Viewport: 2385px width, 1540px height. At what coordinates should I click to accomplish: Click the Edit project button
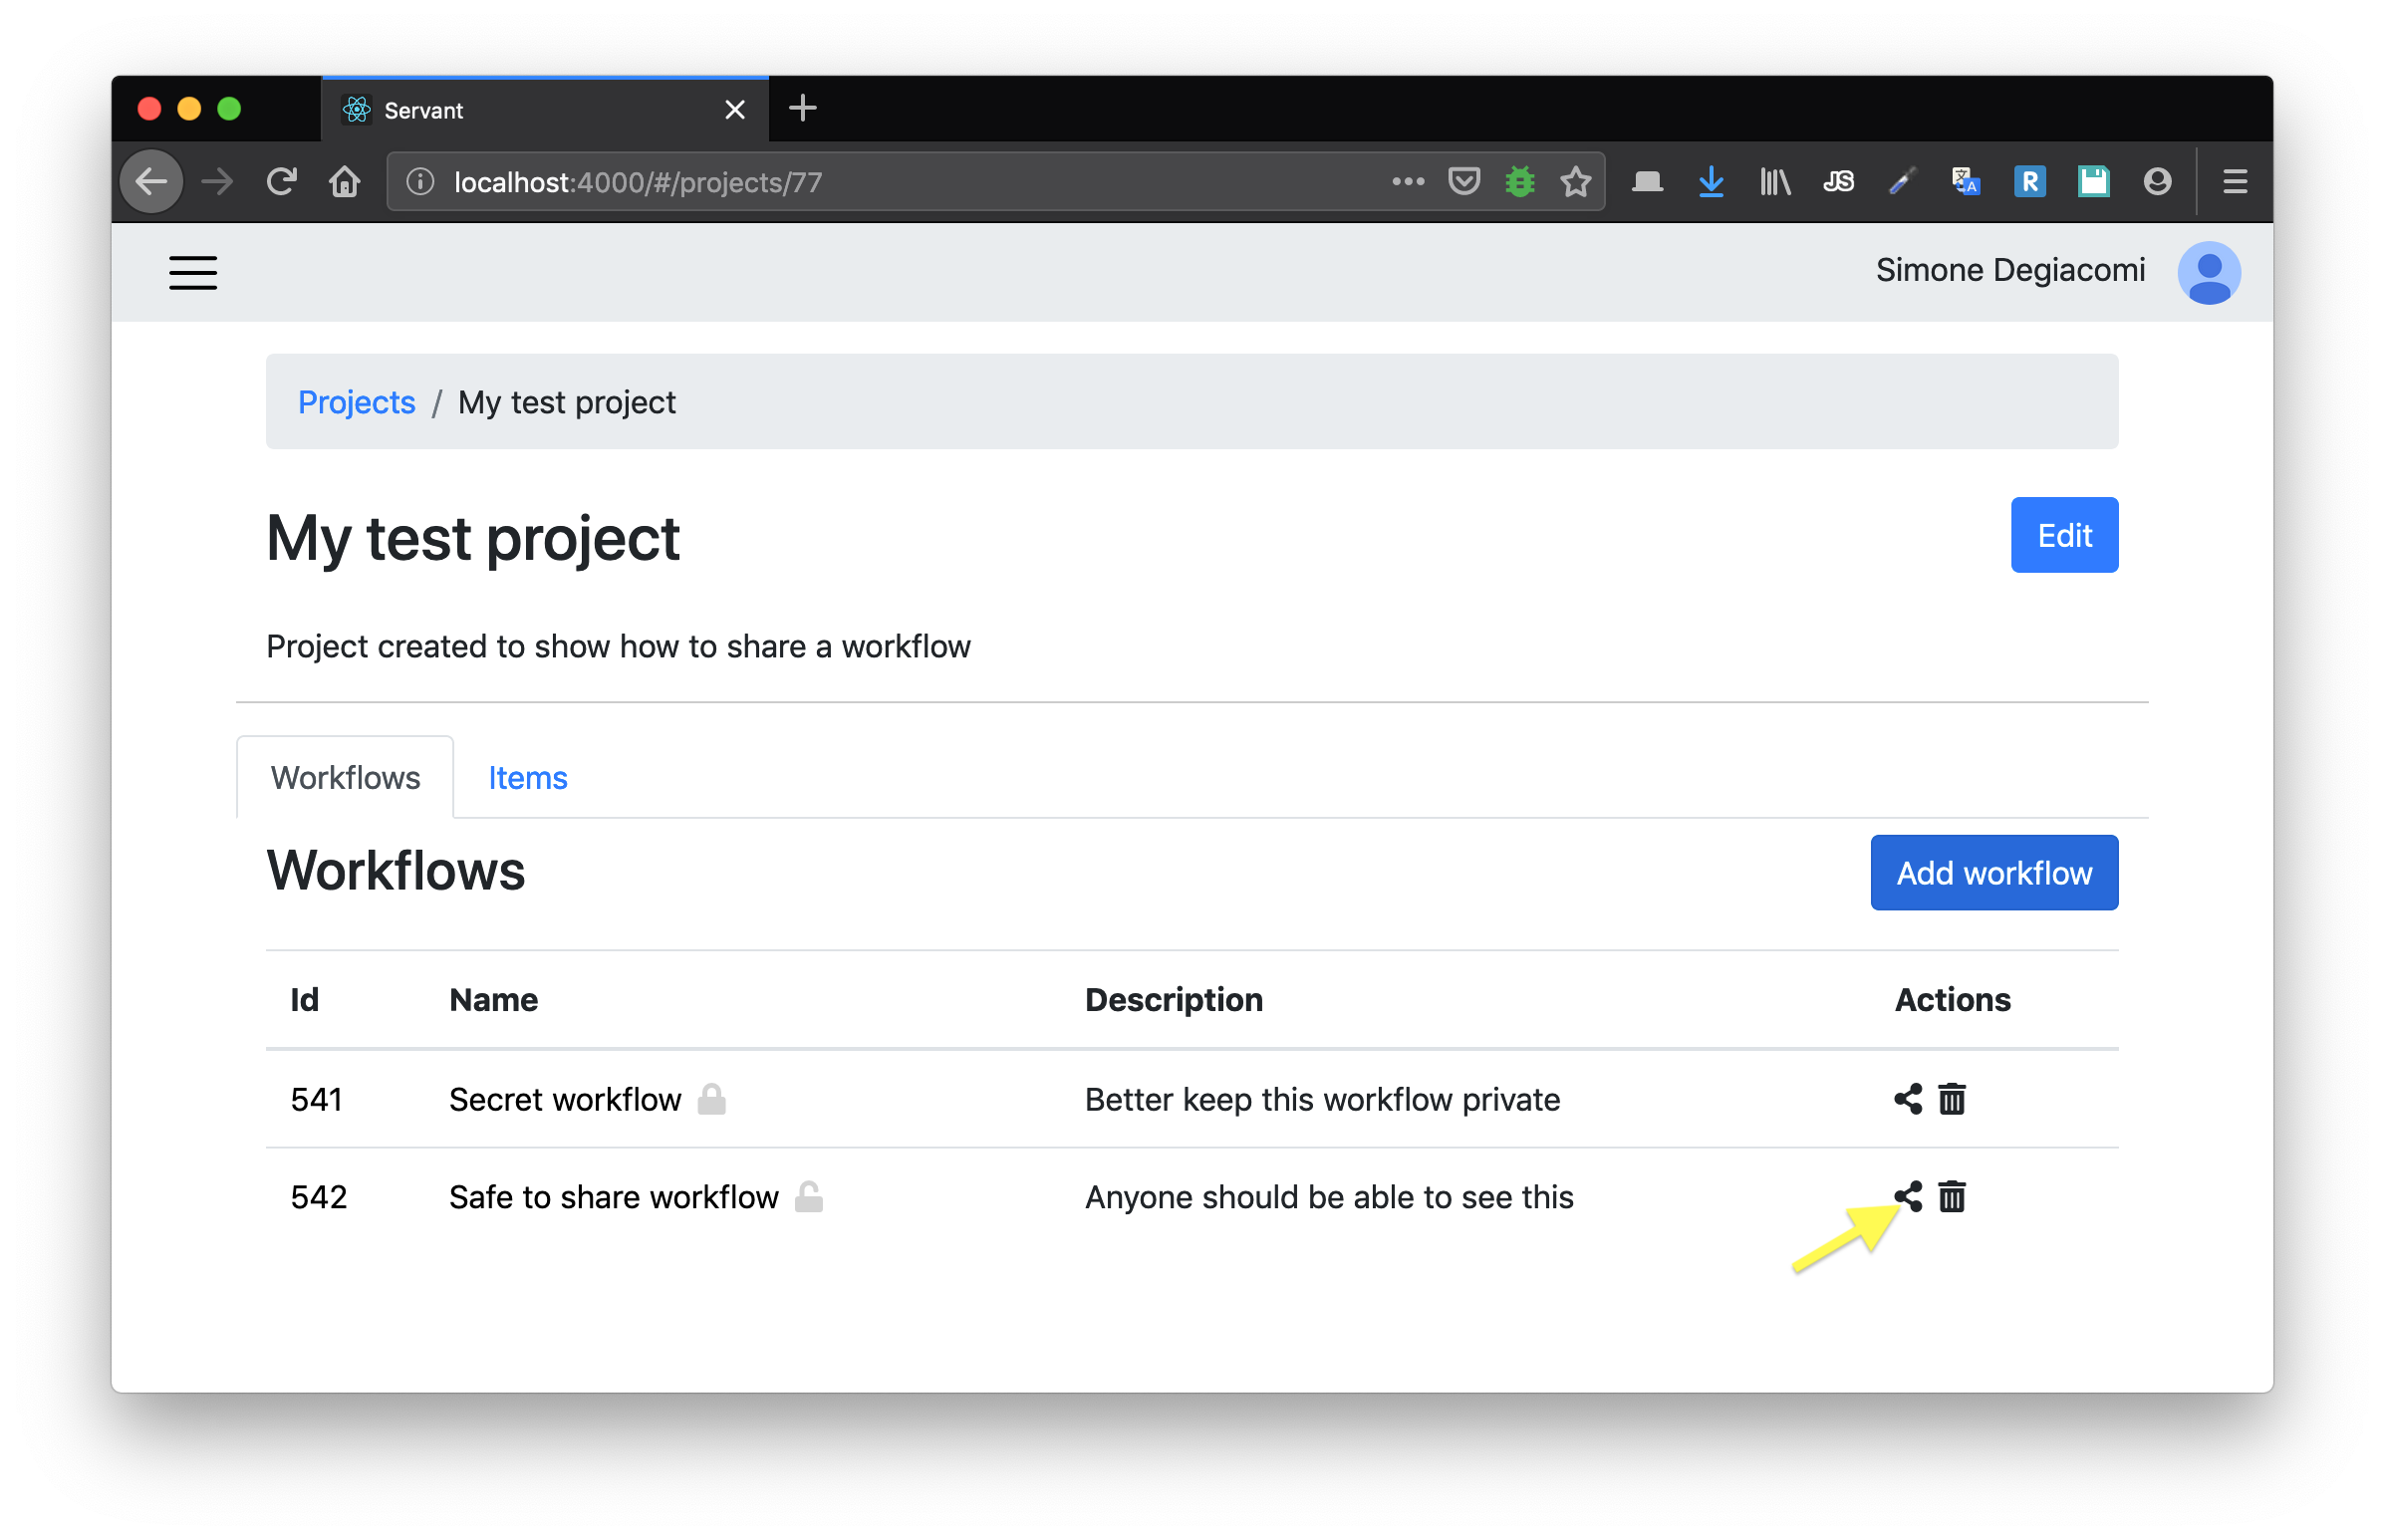click(2063, 535)
